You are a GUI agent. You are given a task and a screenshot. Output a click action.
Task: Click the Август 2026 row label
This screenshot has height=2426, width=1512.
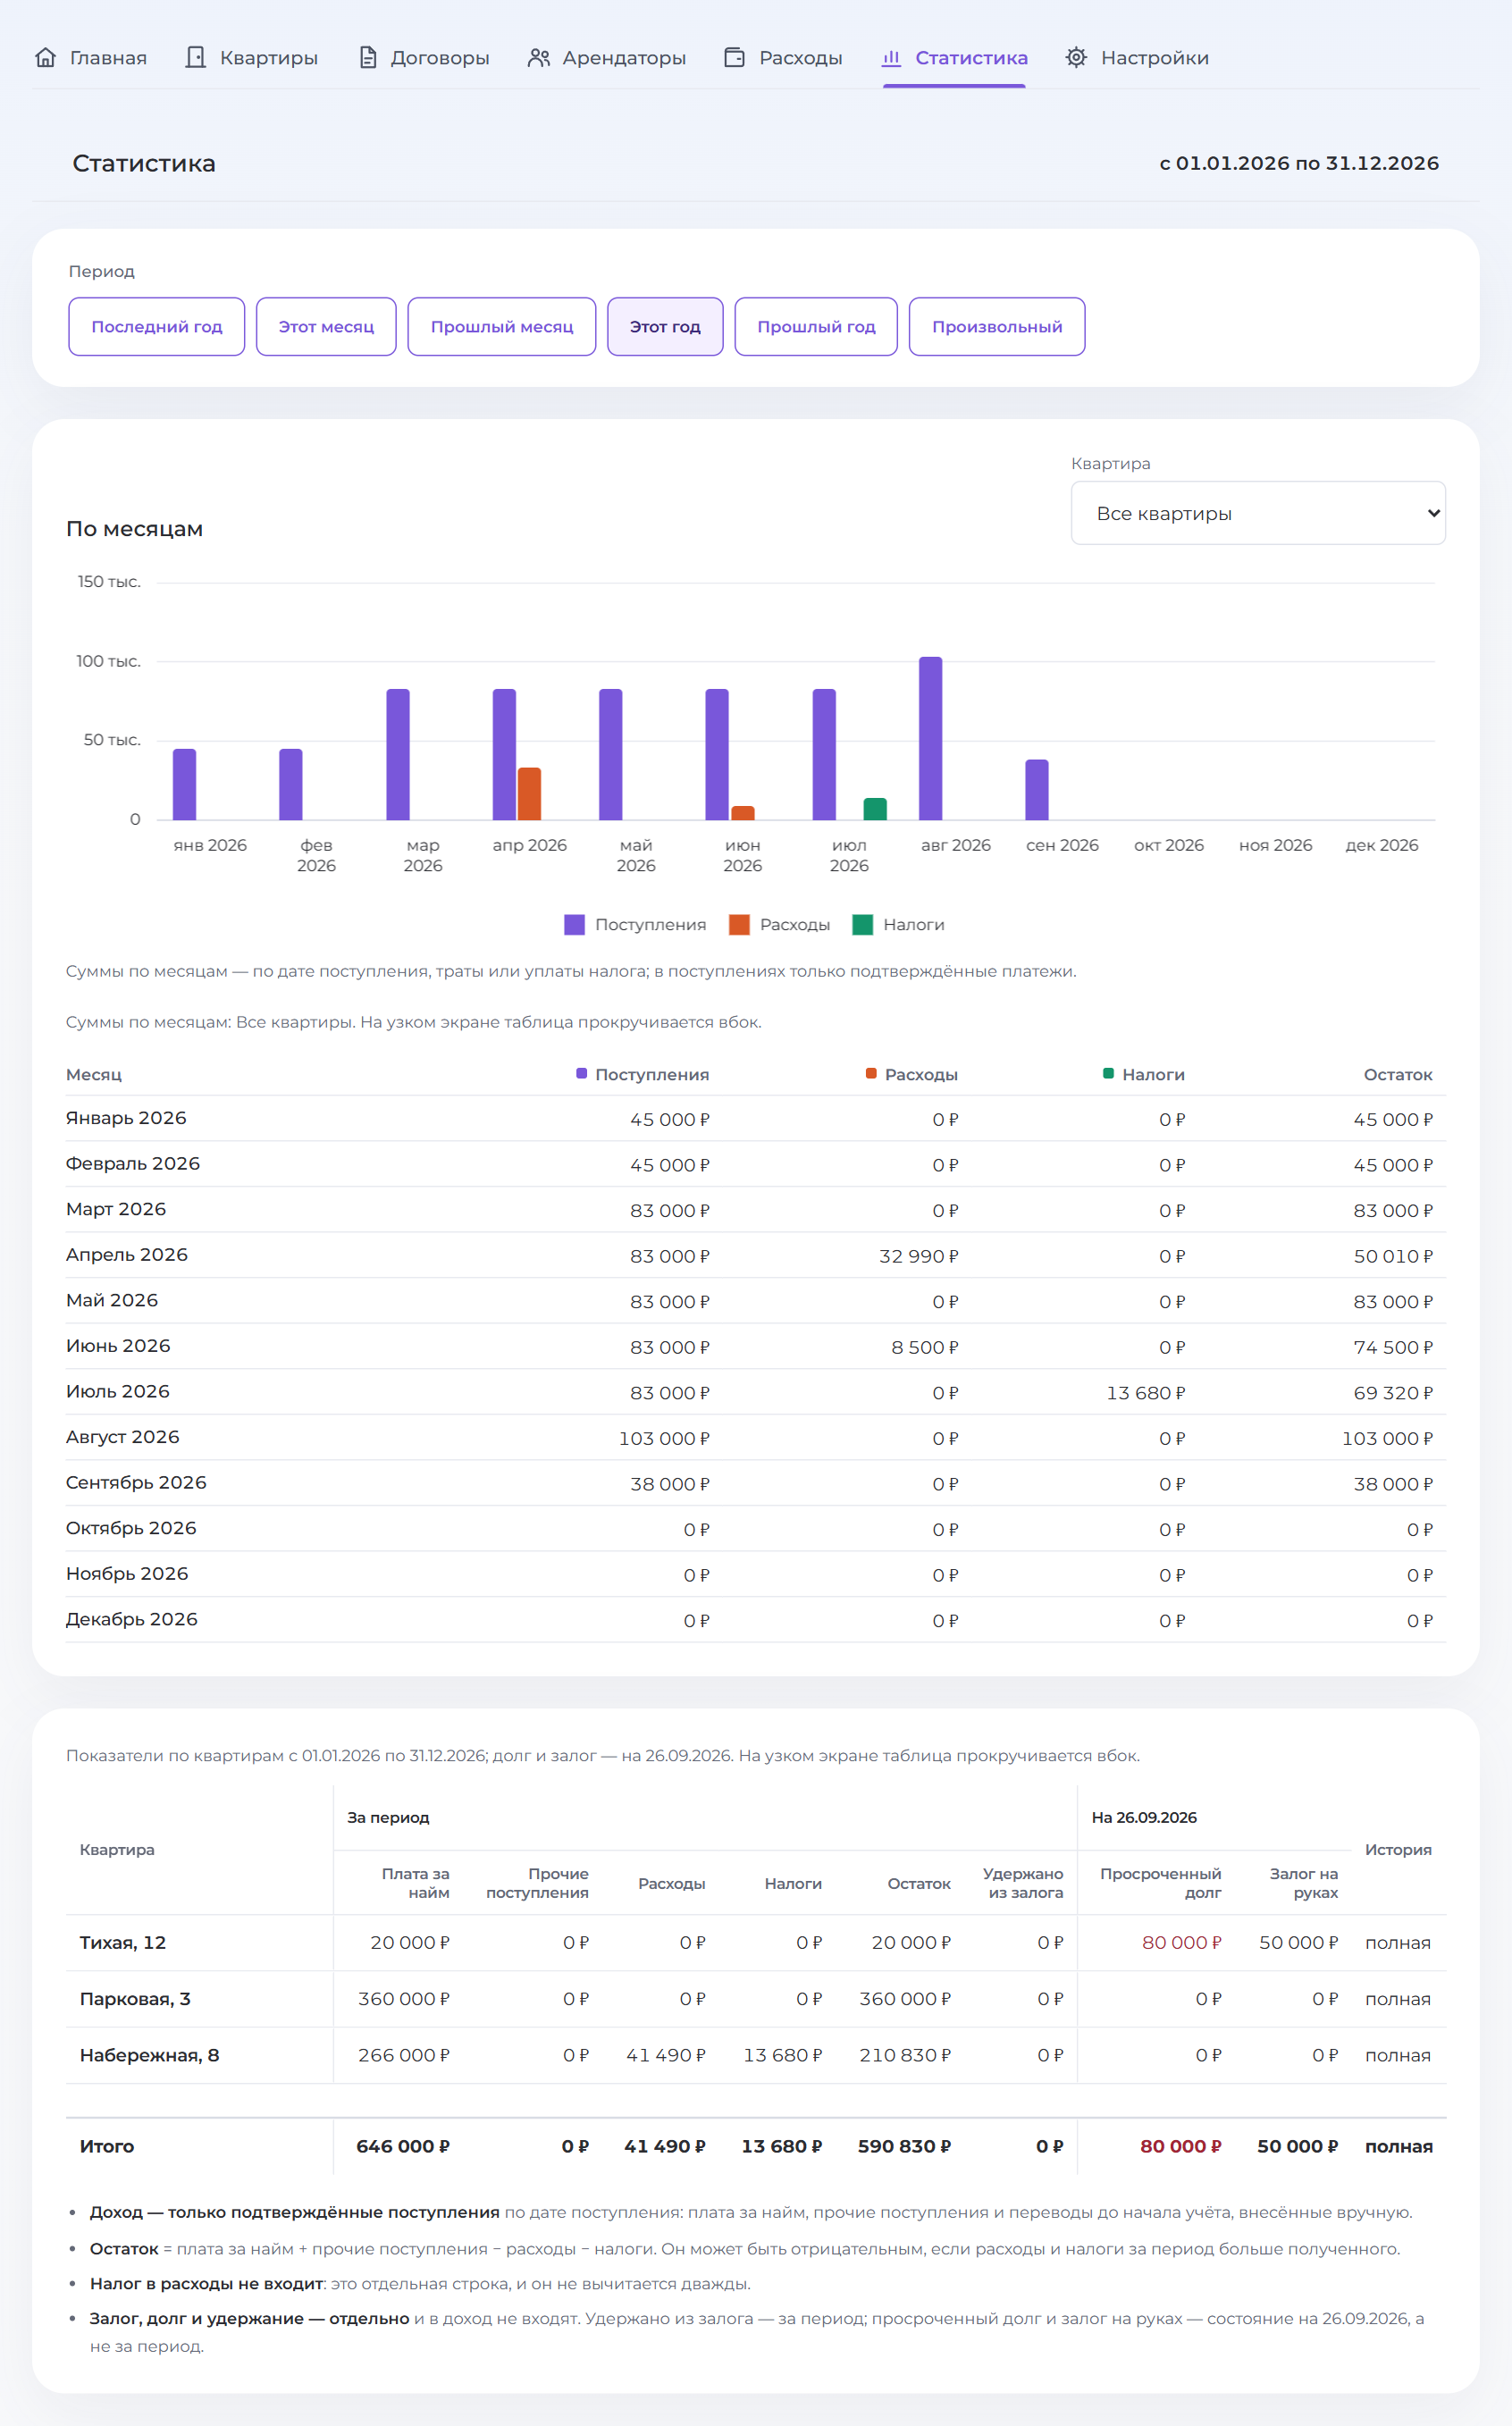click(123, 1437)
